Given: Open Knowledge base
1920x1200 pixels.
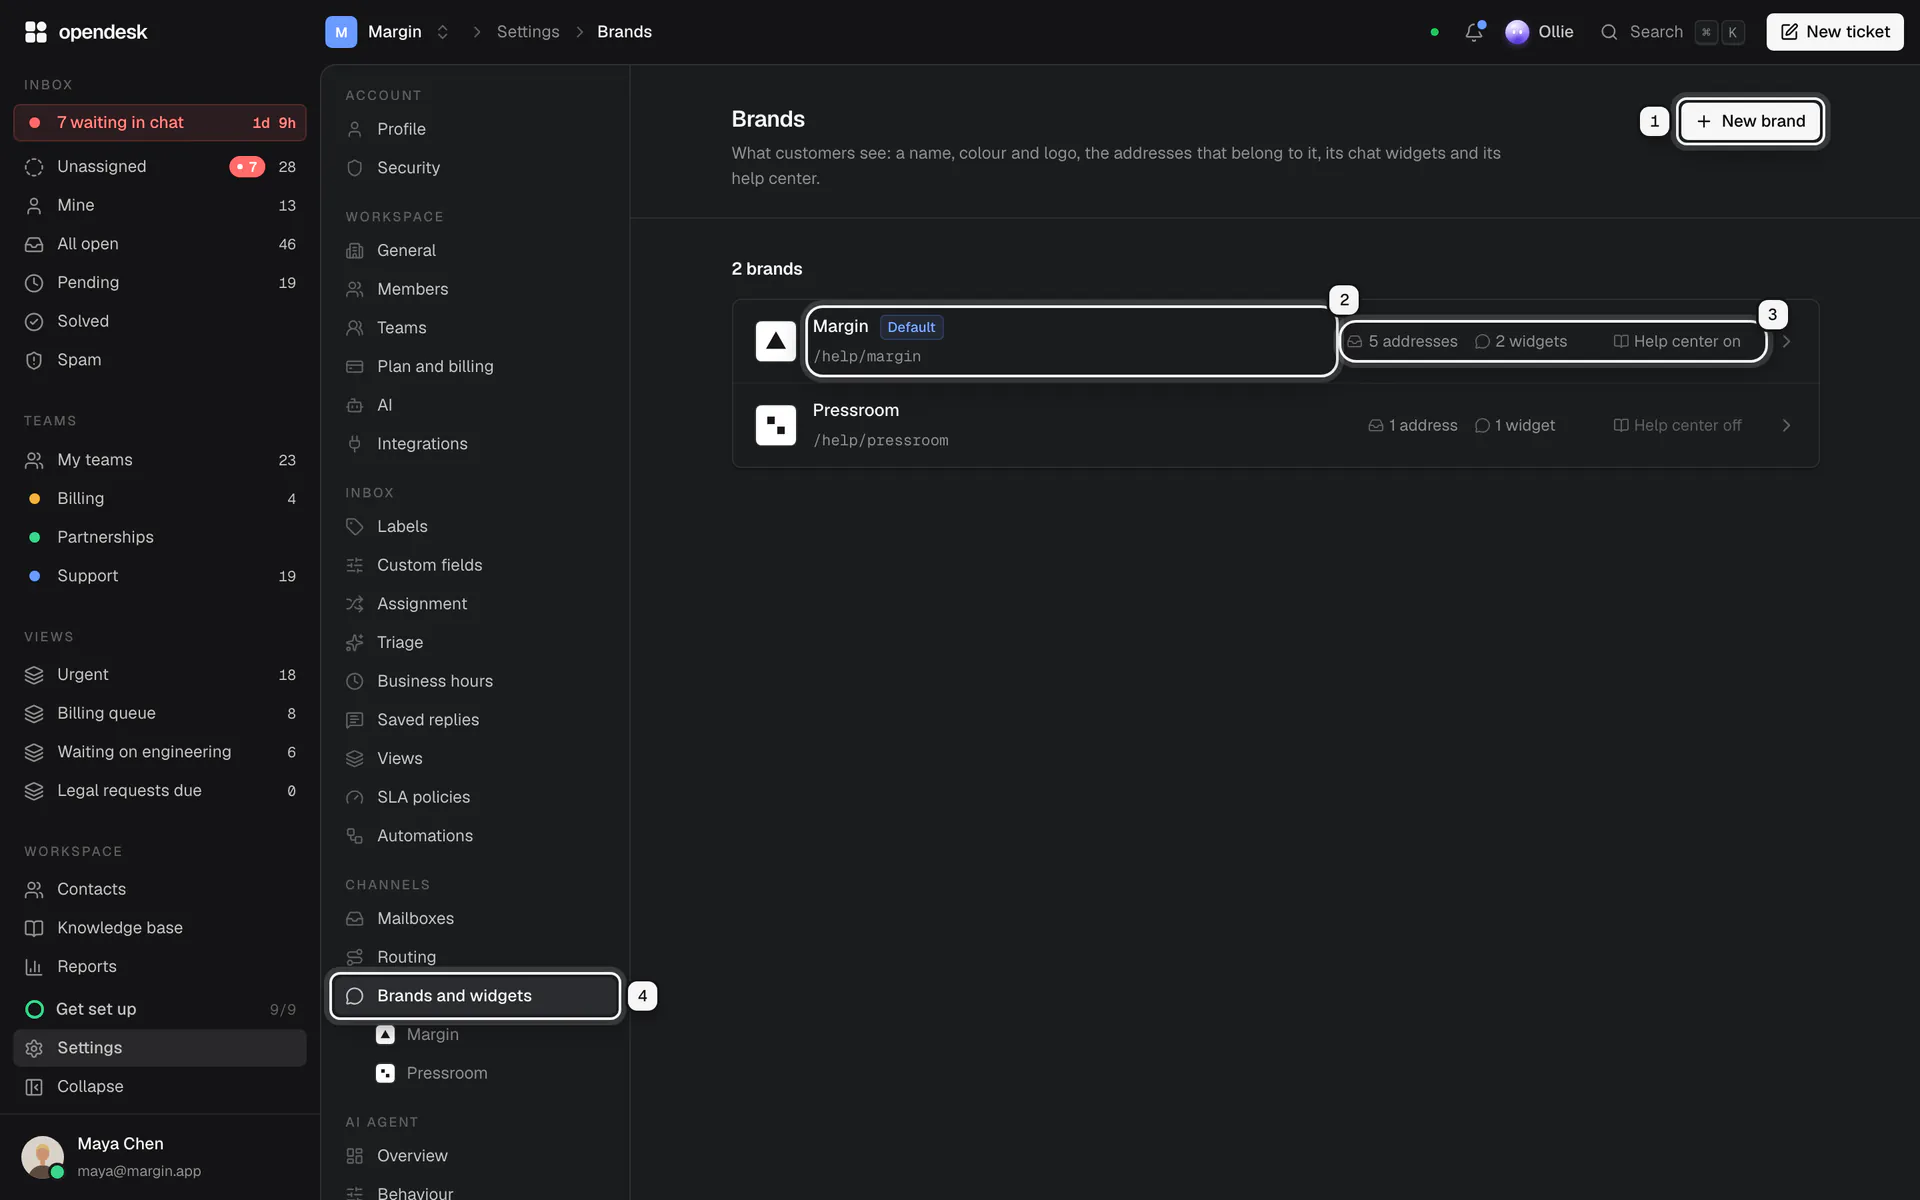Looking at the screenshot, I should (160, 928).
